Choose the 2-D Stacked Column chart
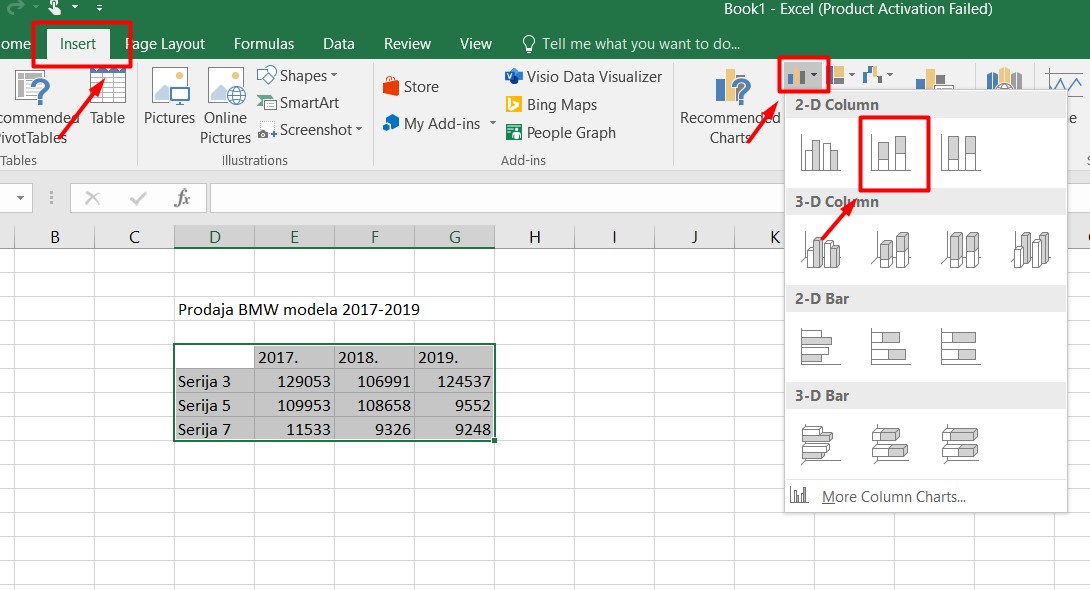Image resolution: width=1090 pixels, height=590 pixels. (x=890, y=154)
